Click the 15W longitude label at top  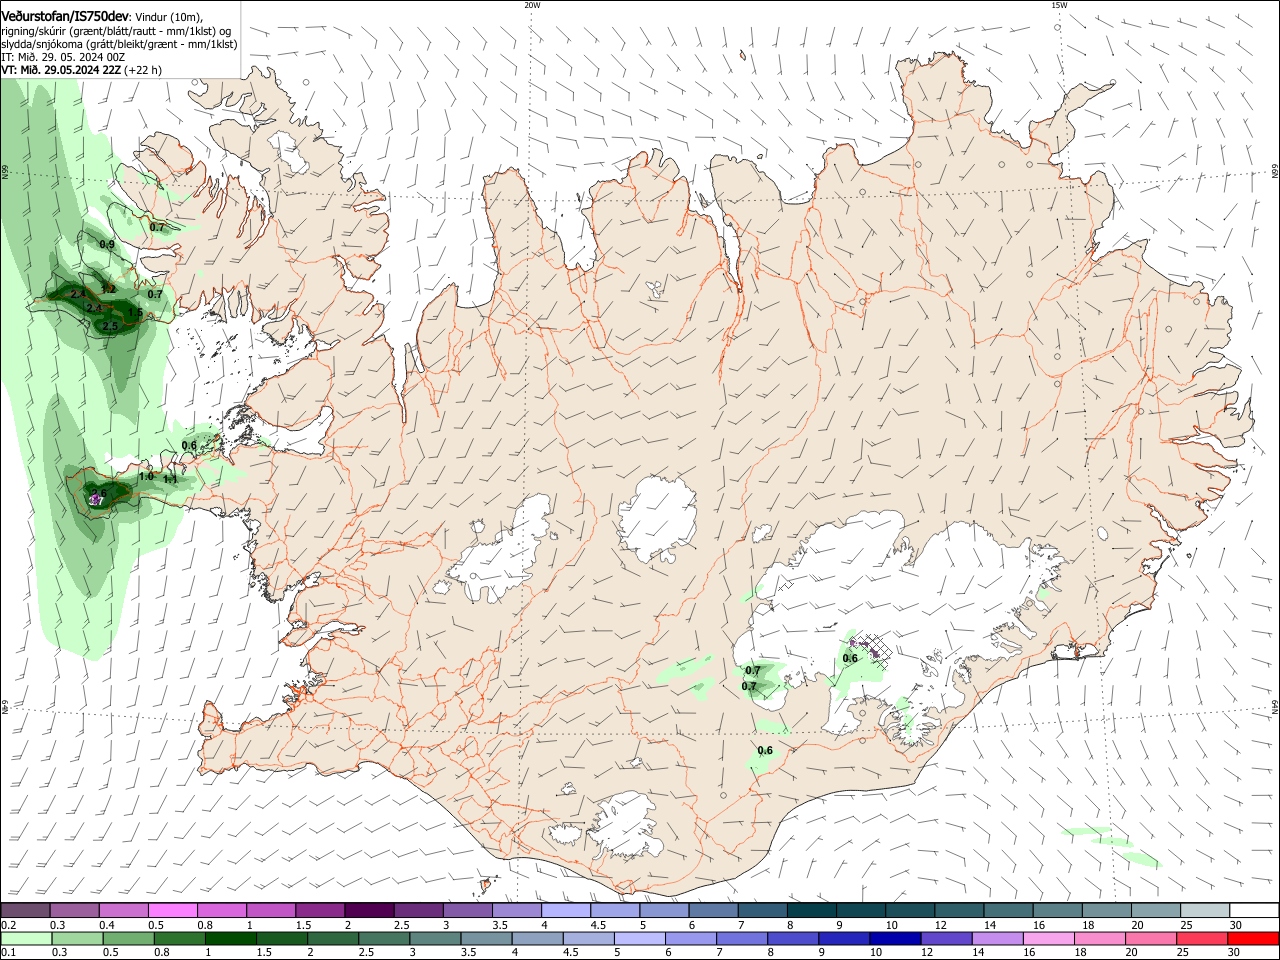pos(1059,5)
